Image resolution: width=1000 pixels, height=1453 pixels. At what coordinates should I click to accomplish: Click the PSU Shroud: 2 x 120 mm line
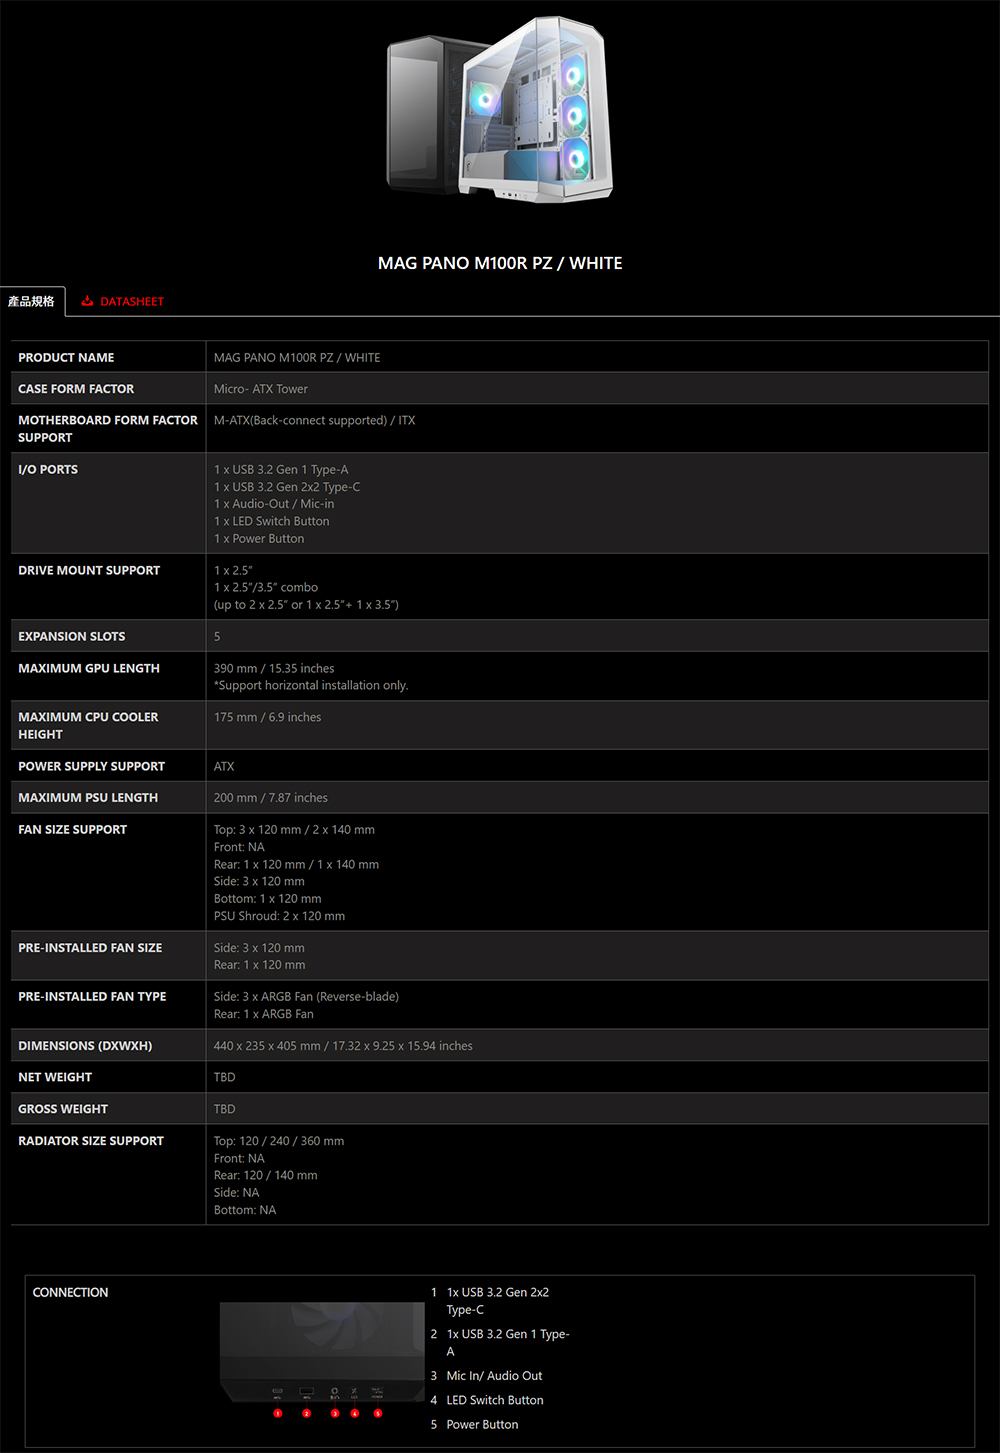(279, 916)
